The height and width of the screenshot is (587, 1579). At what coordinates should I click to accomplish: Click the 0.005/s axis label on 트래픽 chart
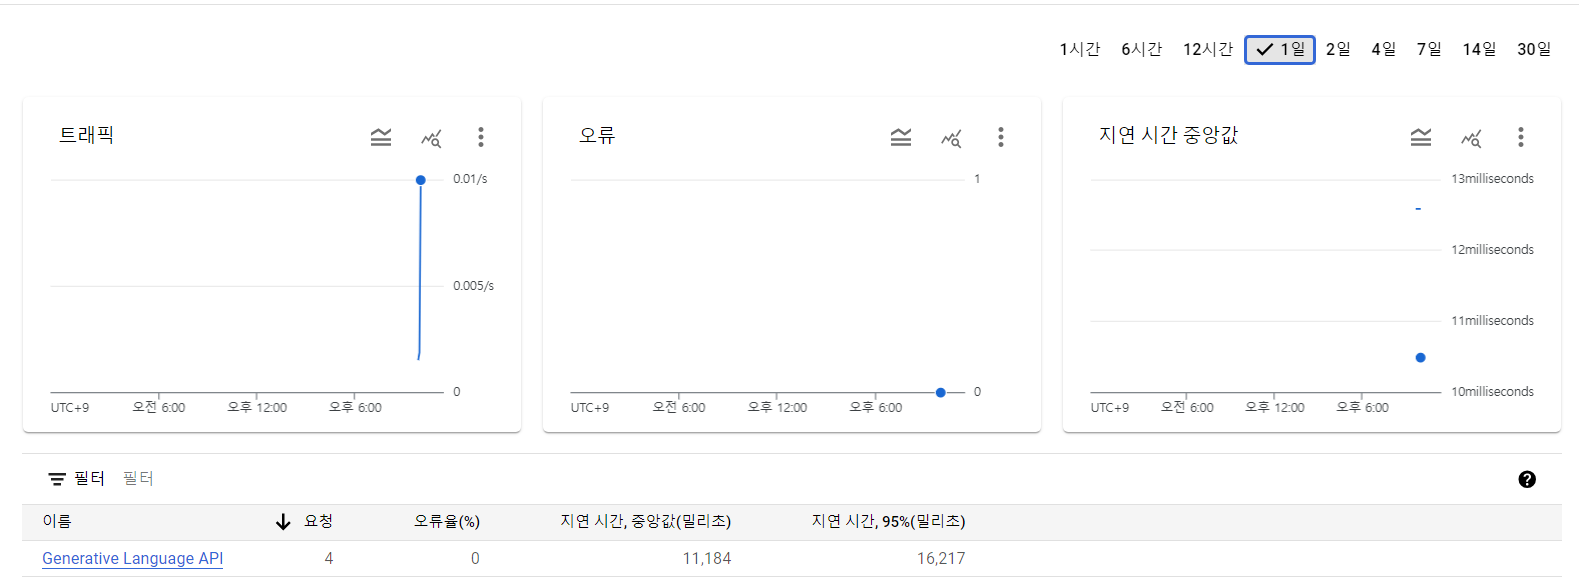pos(473,286)
